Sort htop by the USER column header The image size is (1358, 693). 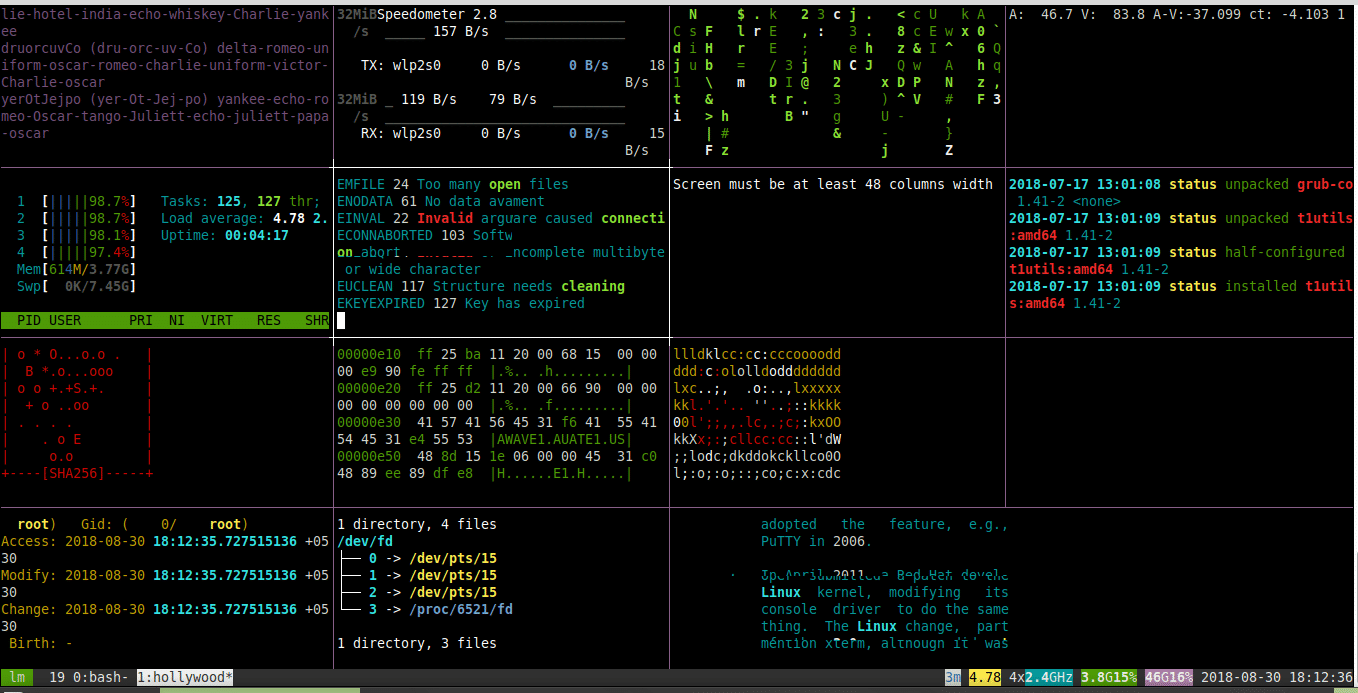click(x=65, y=321)
